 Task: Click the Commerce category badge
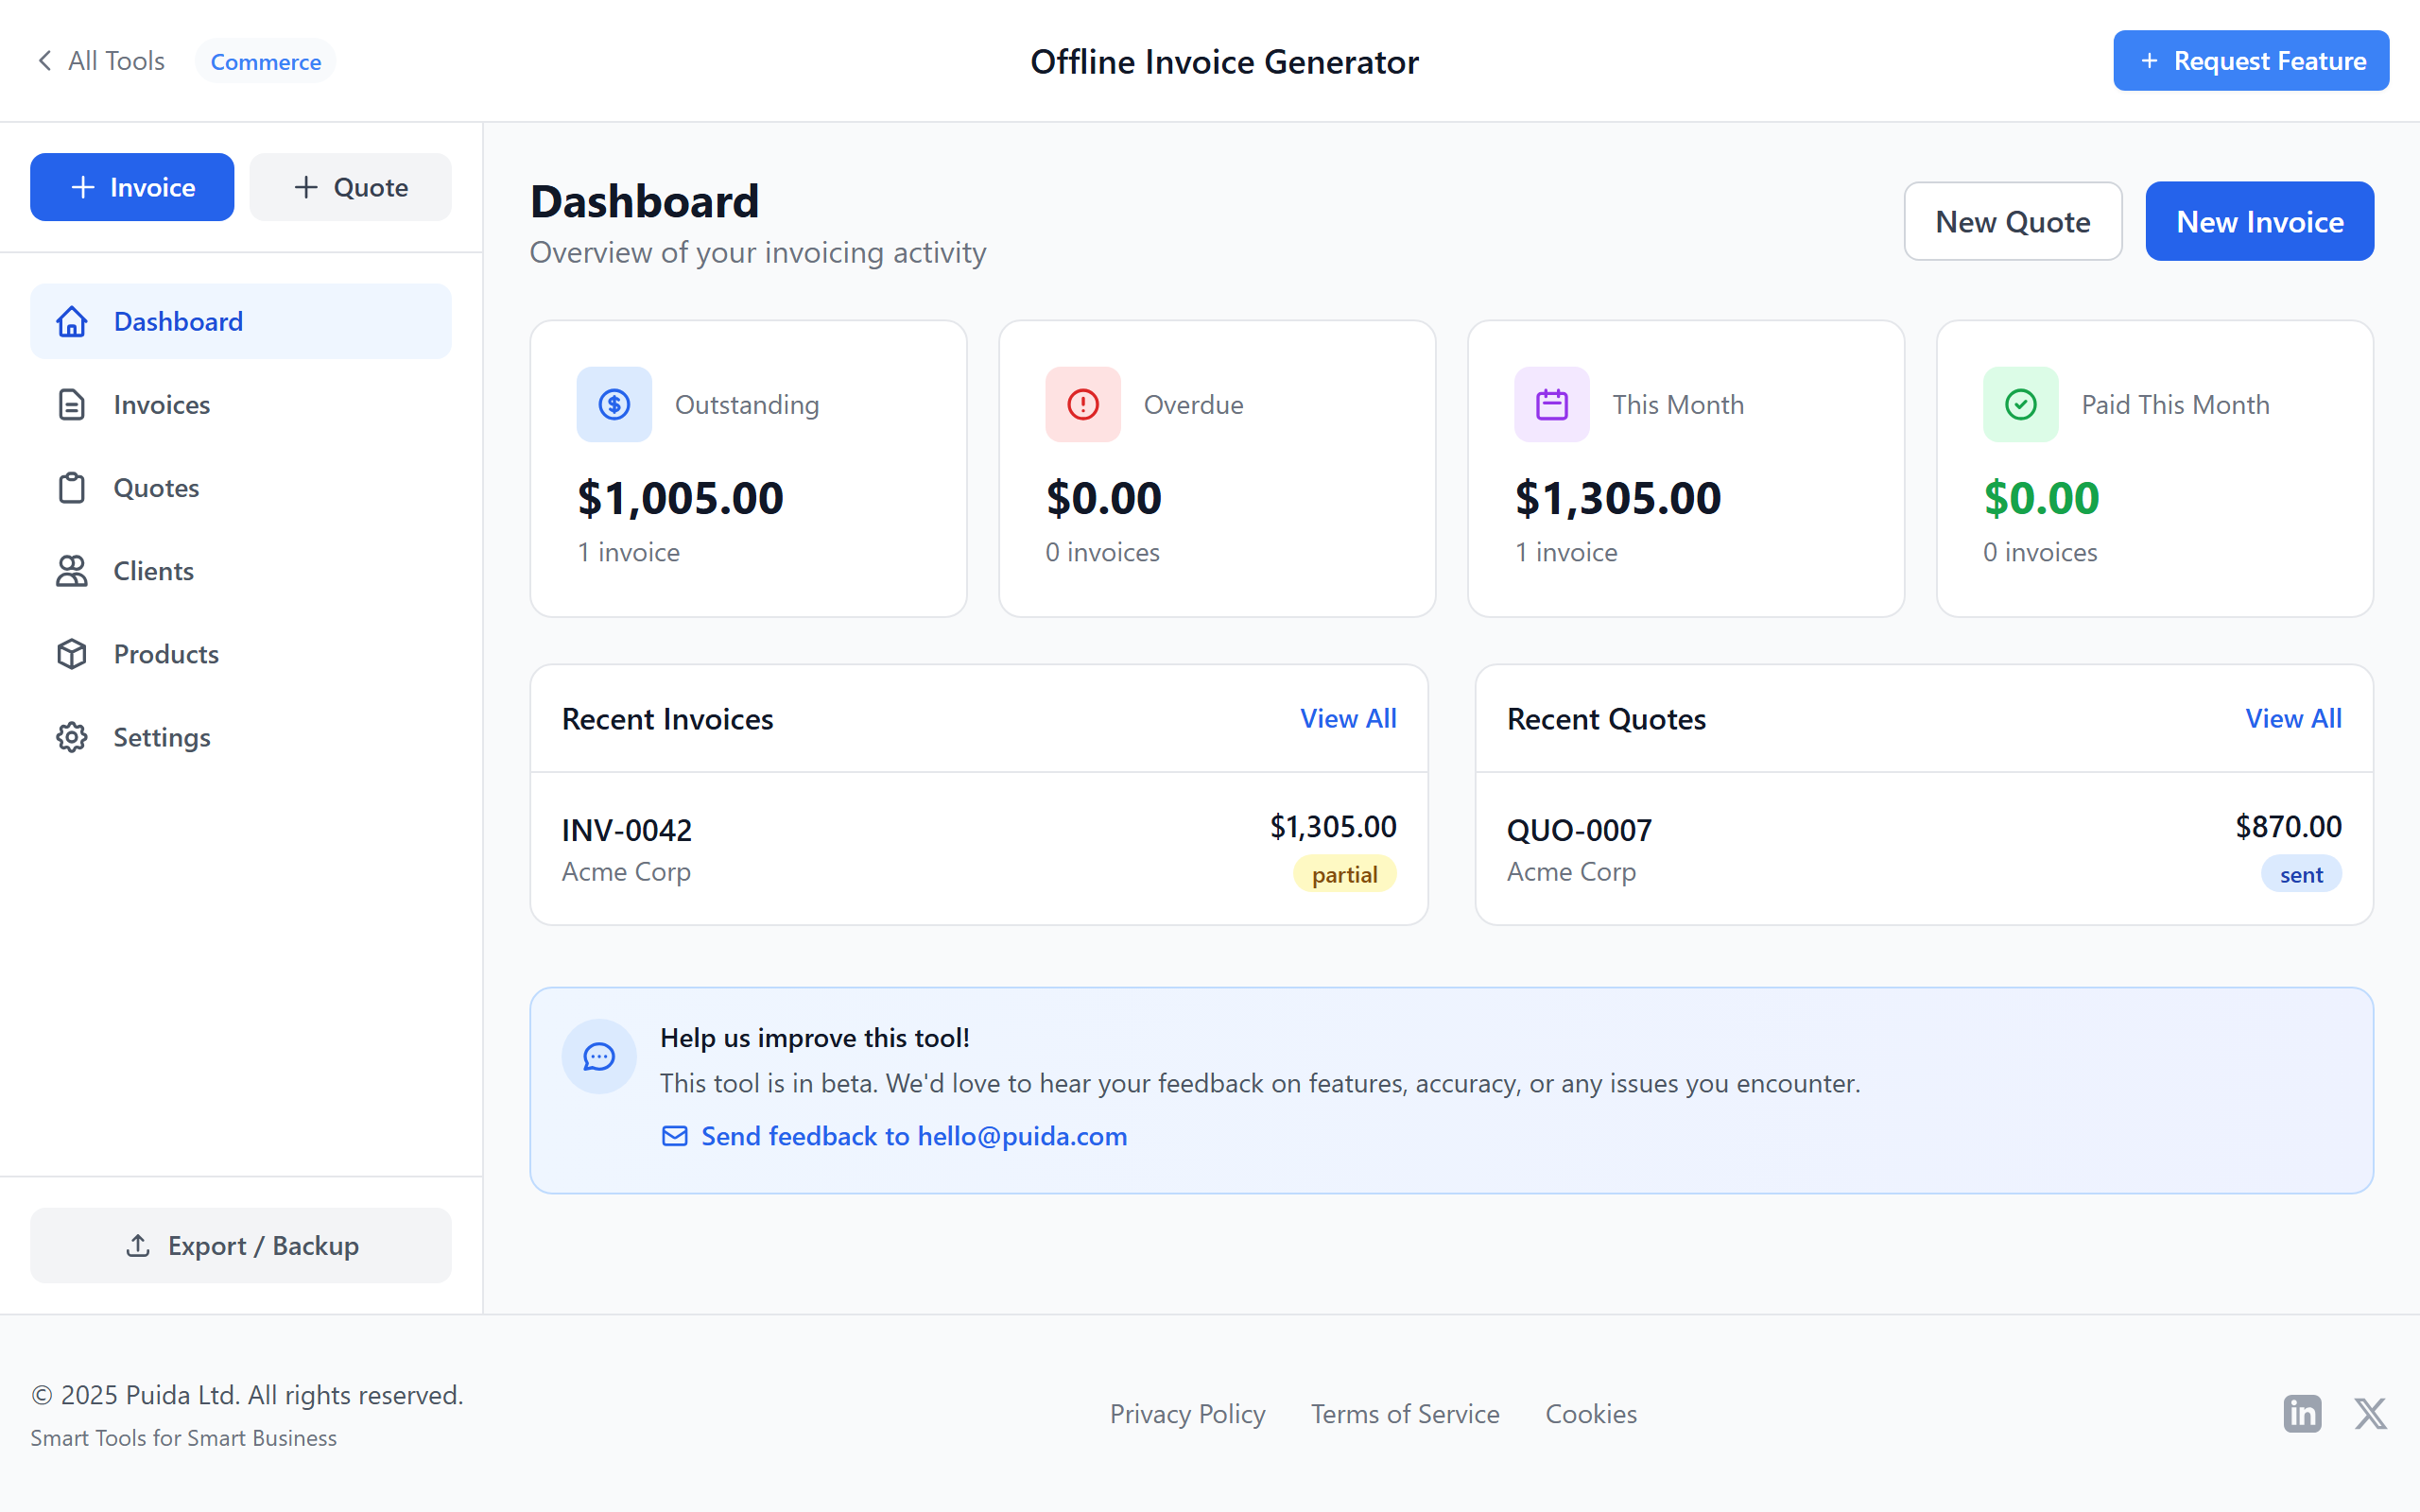(265, 61)
